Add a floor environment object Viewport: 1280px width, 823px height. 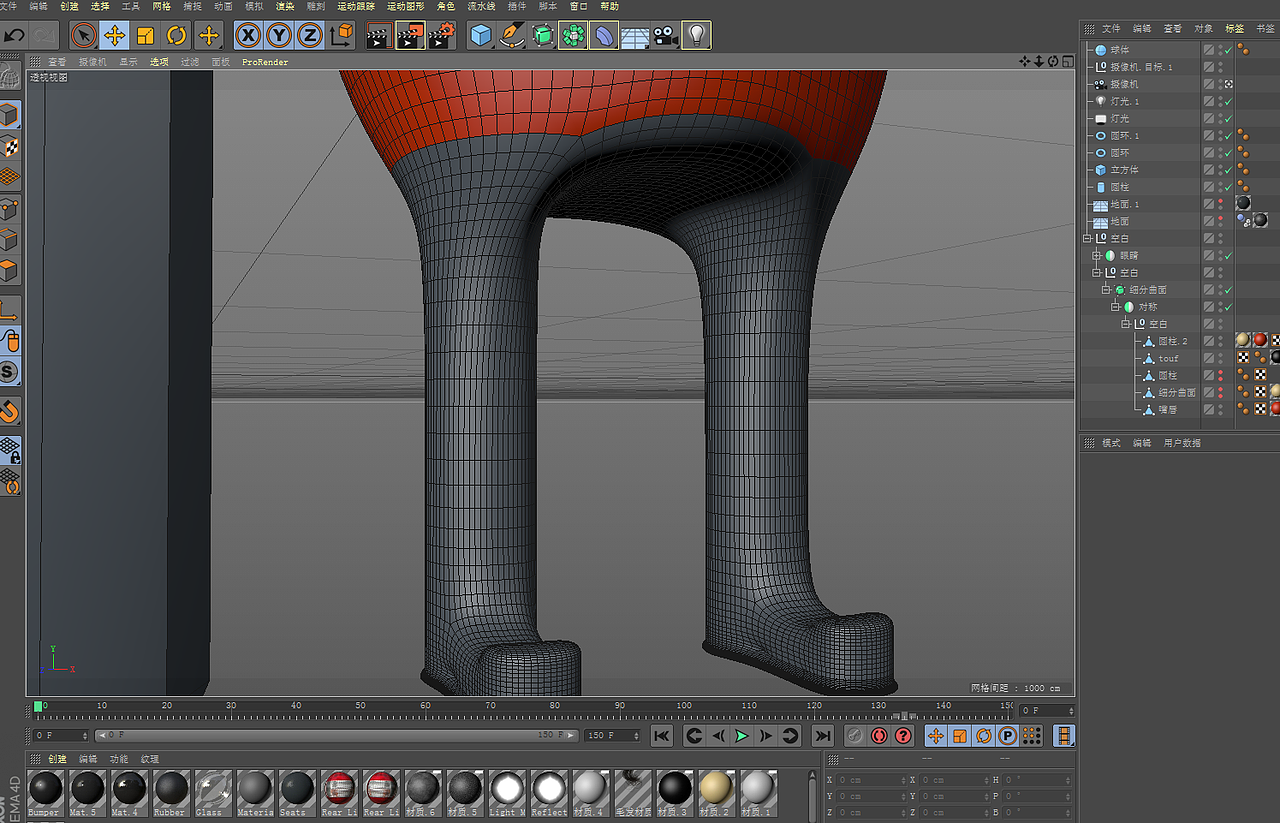pos(634,37)
